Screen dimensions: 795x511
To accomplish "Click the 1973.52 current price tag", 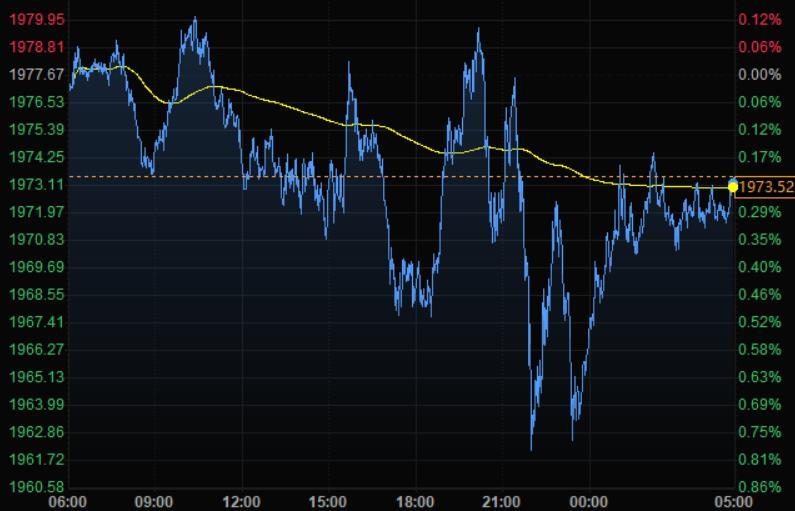I will tap(766, 187).
